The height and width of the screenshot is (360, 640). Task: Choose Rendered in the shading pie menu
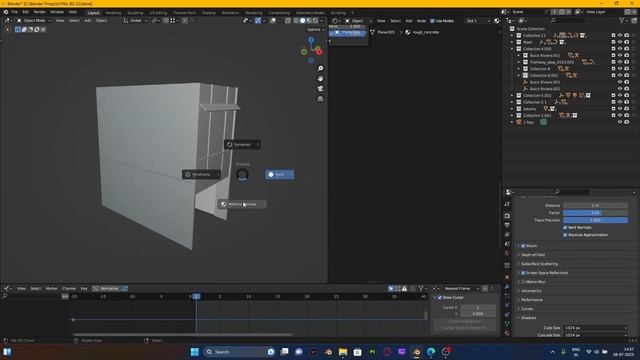(242, 144)
